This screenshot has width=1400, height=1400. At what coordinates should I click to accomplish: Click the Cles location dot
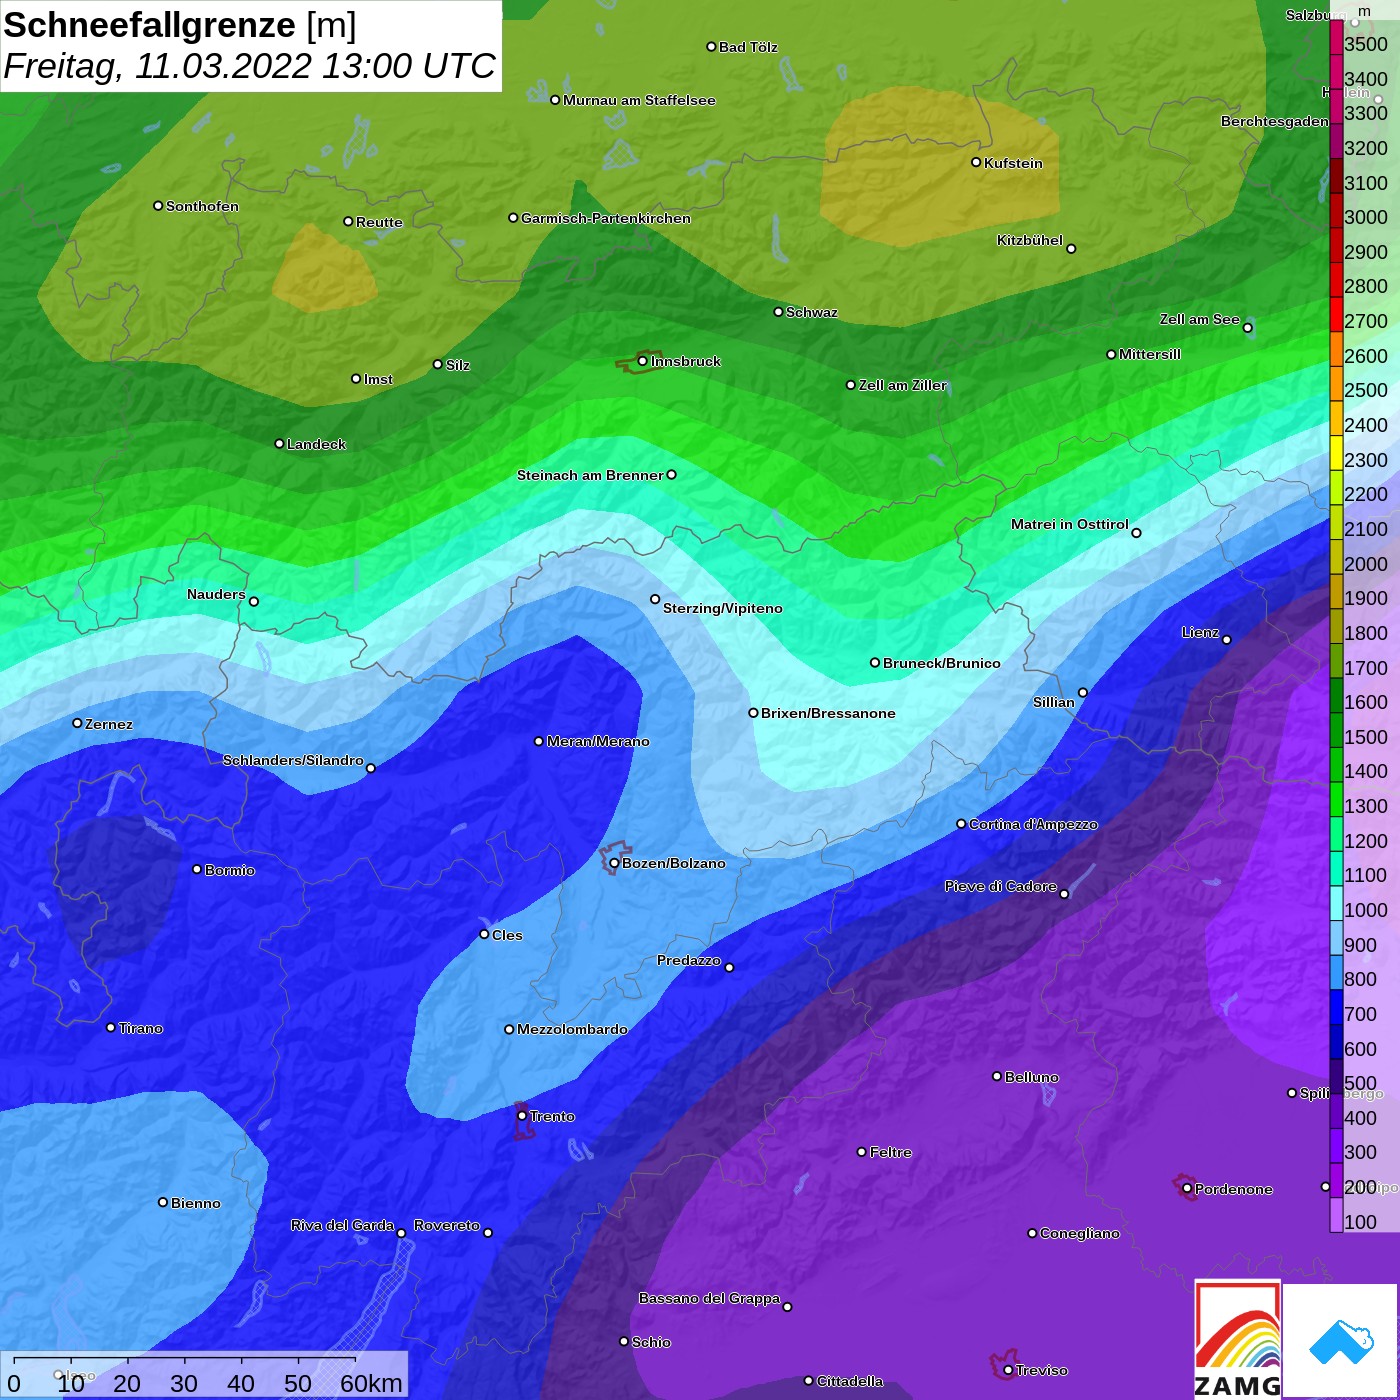point(484,935)
